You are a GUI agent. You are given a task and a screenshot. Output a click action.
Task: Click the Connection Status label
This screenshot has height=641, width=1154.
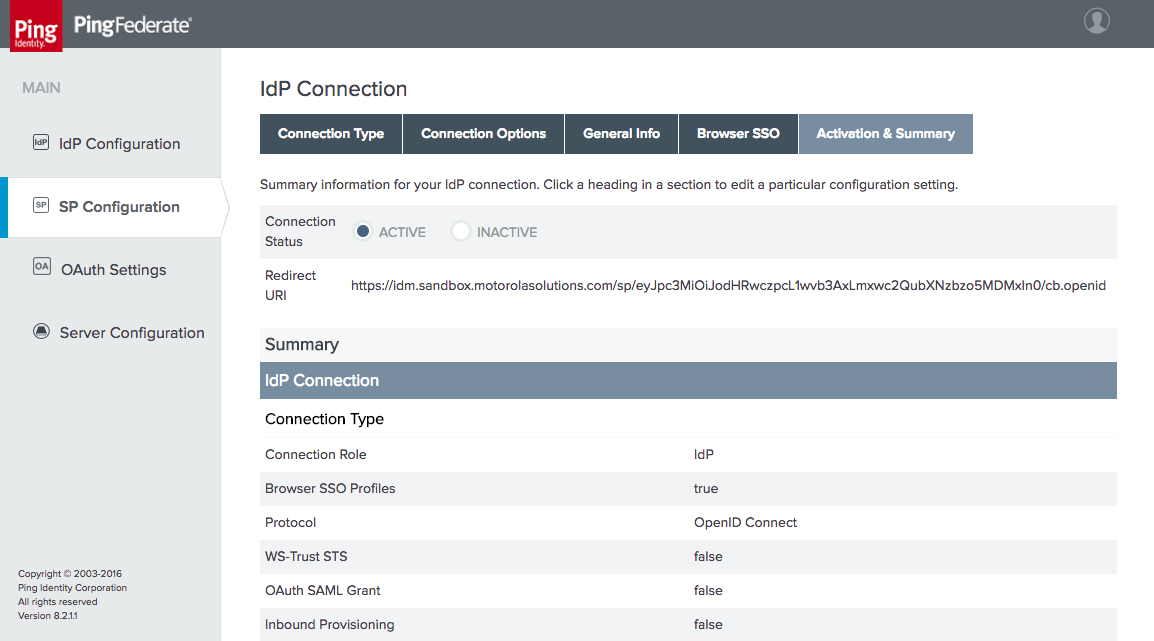pyautogui.click(x=300, y=231)
